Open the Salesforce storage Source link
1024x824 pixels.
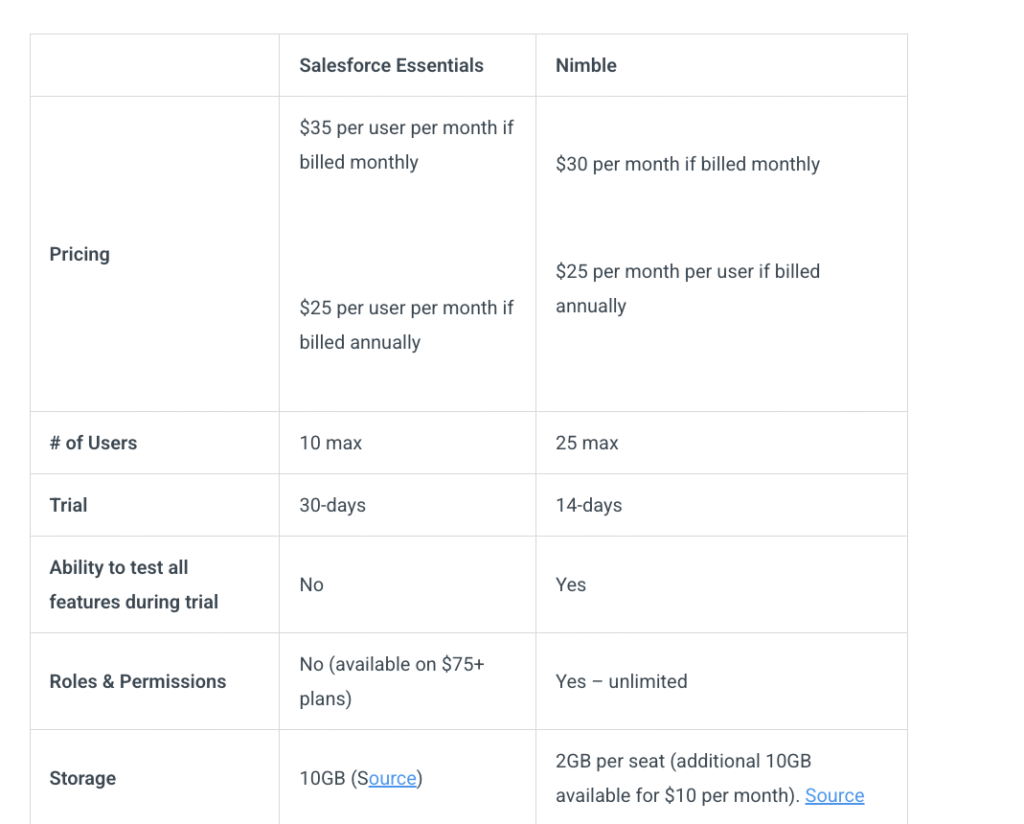[x=391, y=778]
